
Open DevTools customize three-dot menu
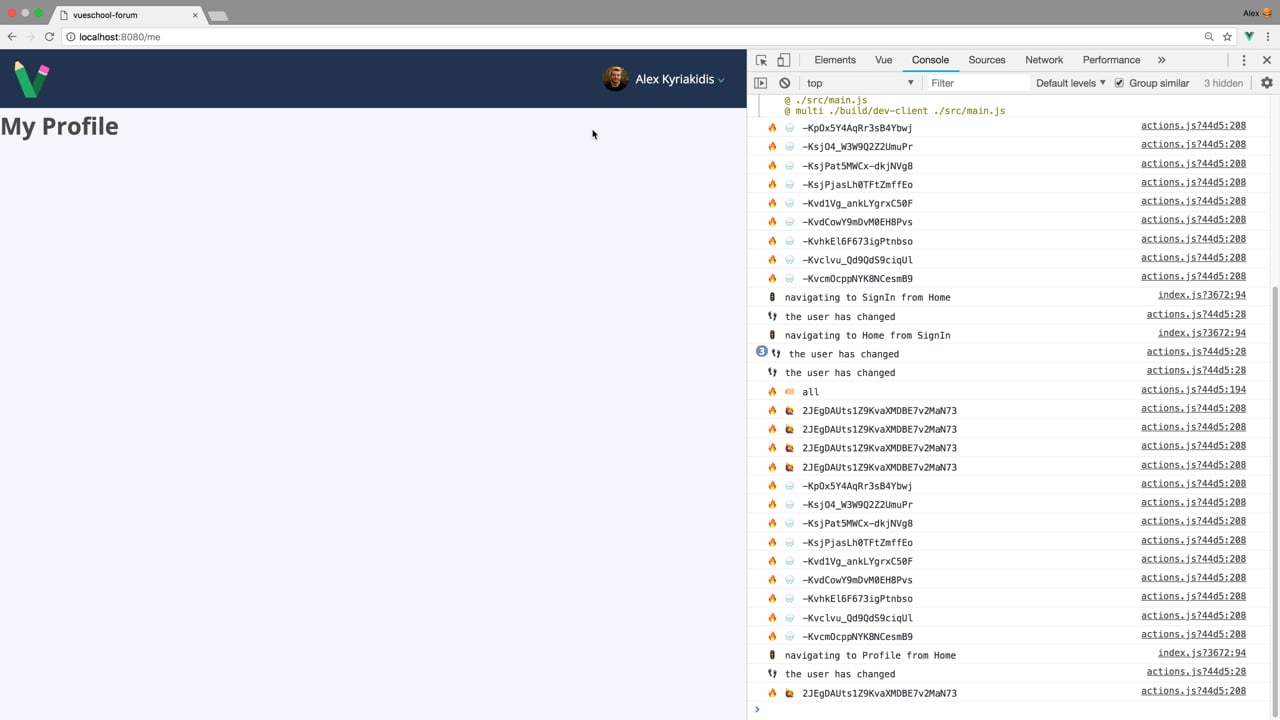pos(1244,60)
